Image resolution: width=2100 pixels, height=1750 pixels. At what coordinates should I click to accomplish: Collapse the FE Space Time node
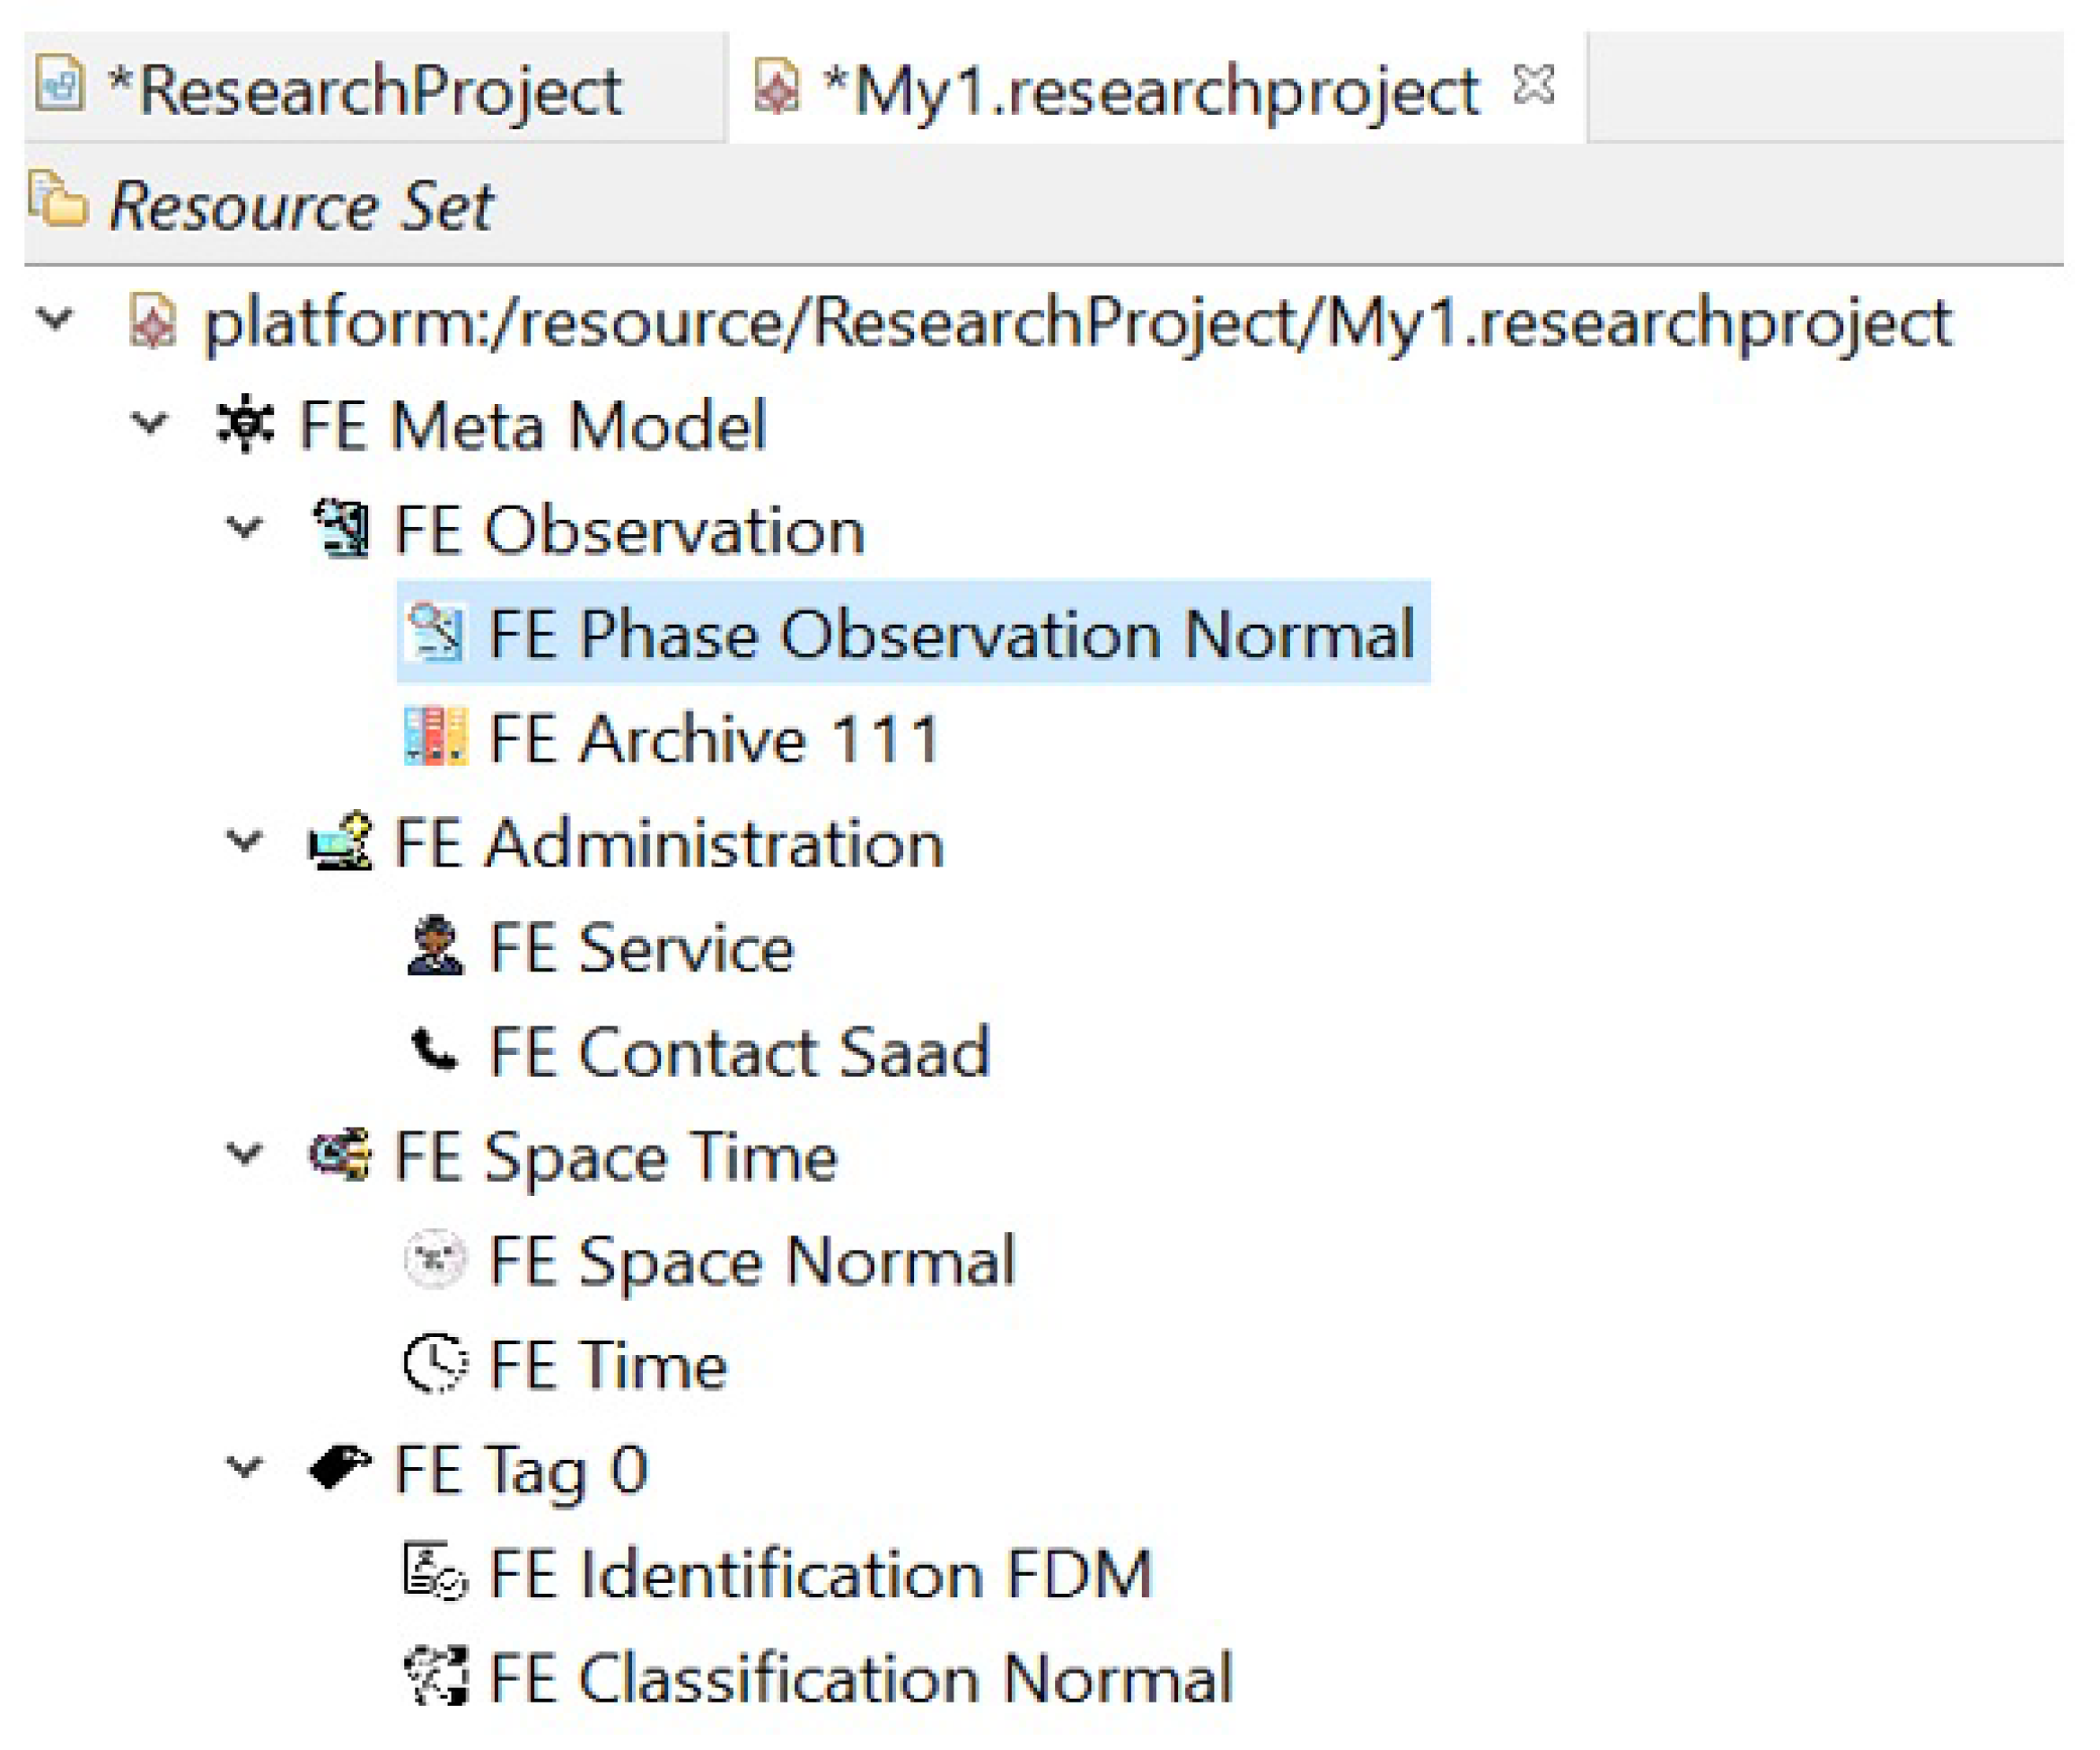coord(245,1154)
